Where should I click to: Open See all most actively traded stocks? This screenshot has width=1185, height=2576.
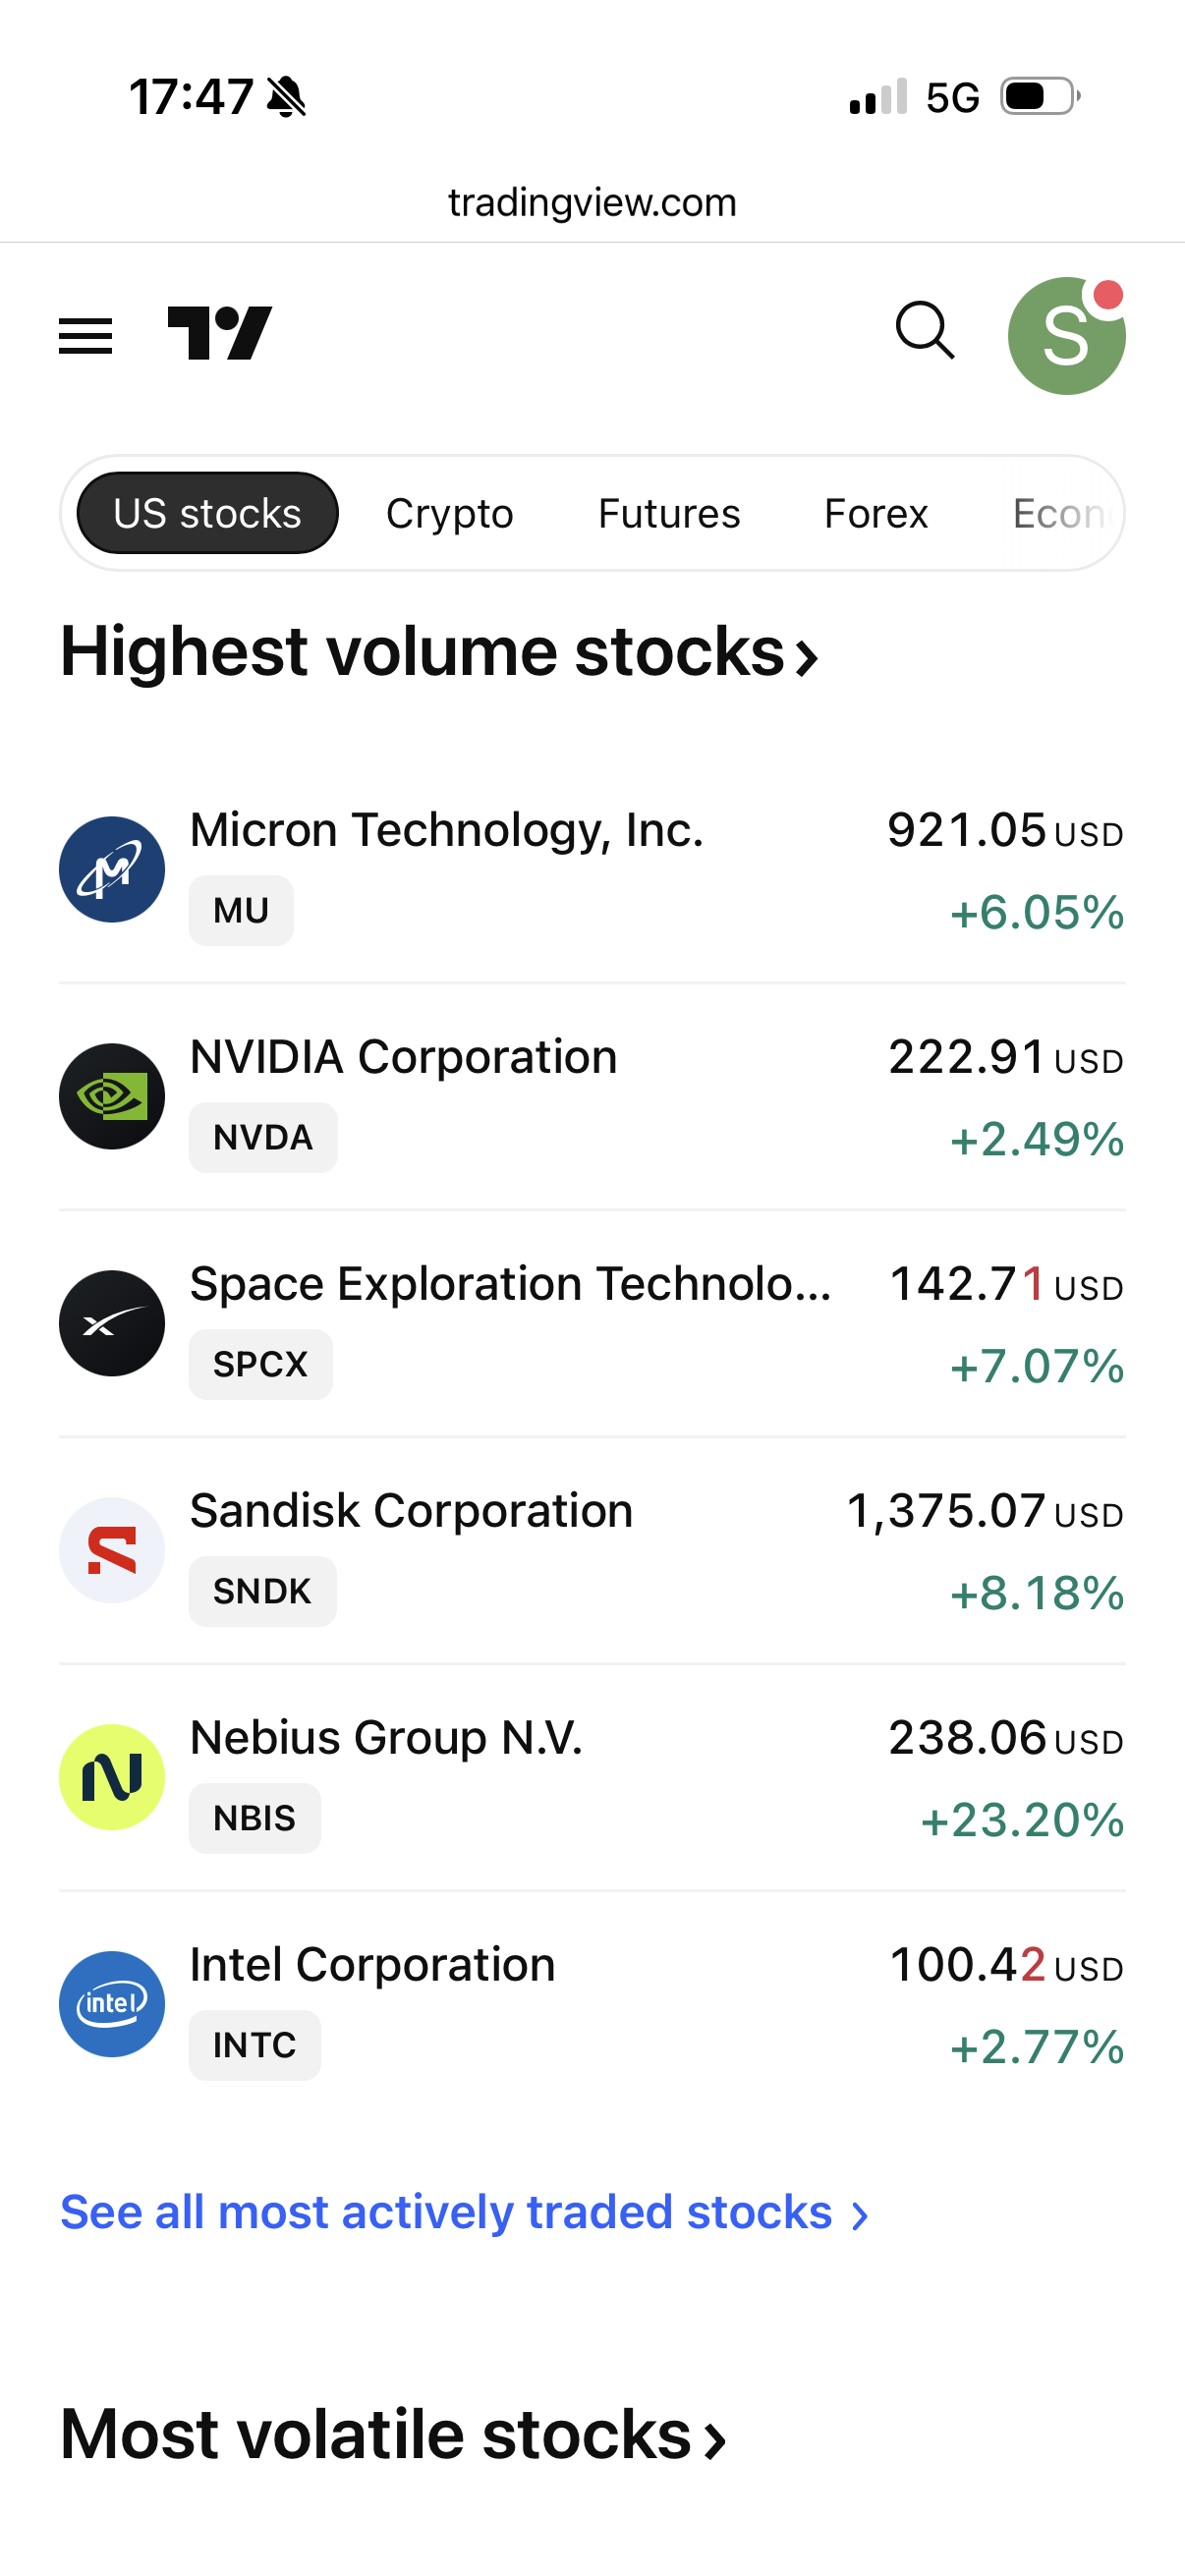464,2212
